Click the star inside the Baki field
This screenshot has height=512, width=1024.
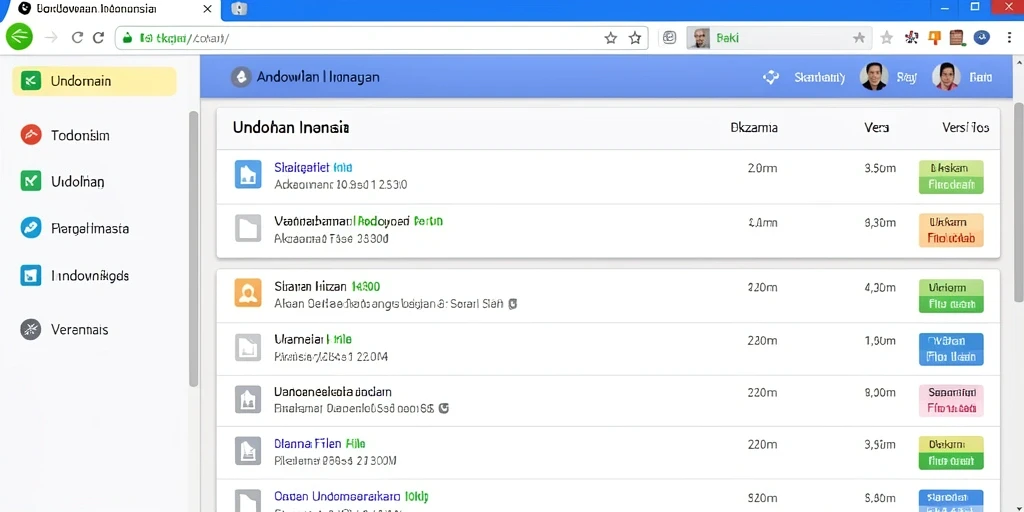point(859,38)
